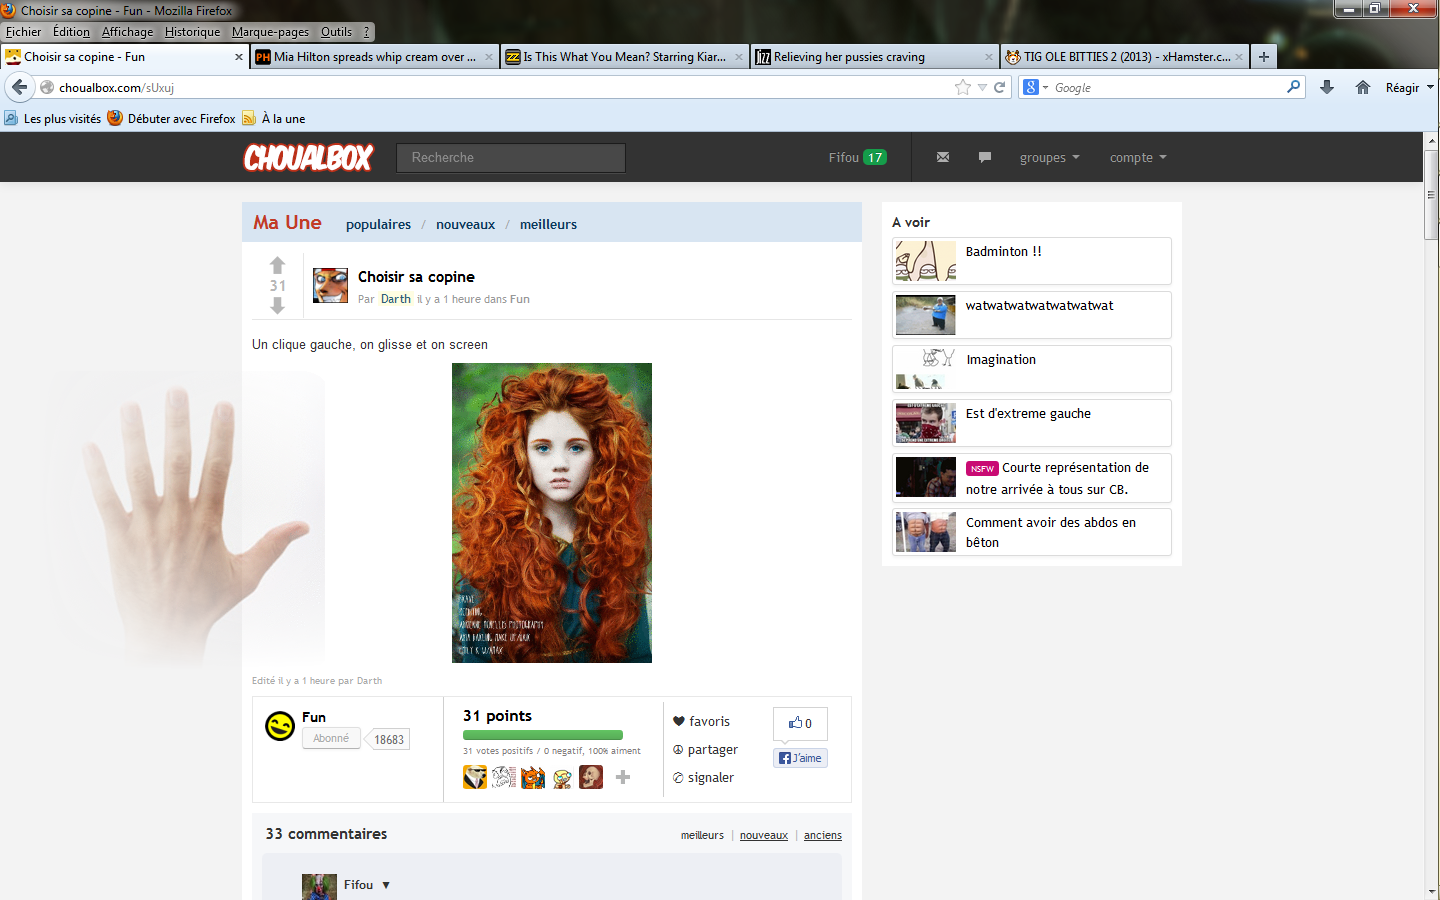Screen dimensions: 1440x900
Task: Like the post with thumbs-up counter
Action: [x=800, y=723]
